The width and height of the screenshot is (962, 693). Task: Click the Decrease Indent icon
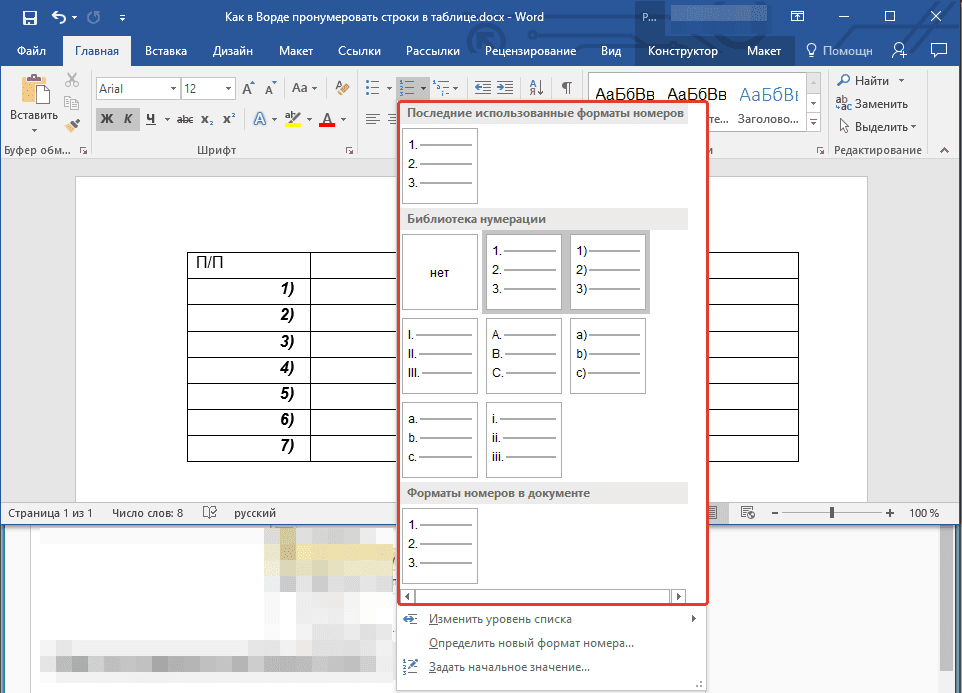[x=482, y=88]
